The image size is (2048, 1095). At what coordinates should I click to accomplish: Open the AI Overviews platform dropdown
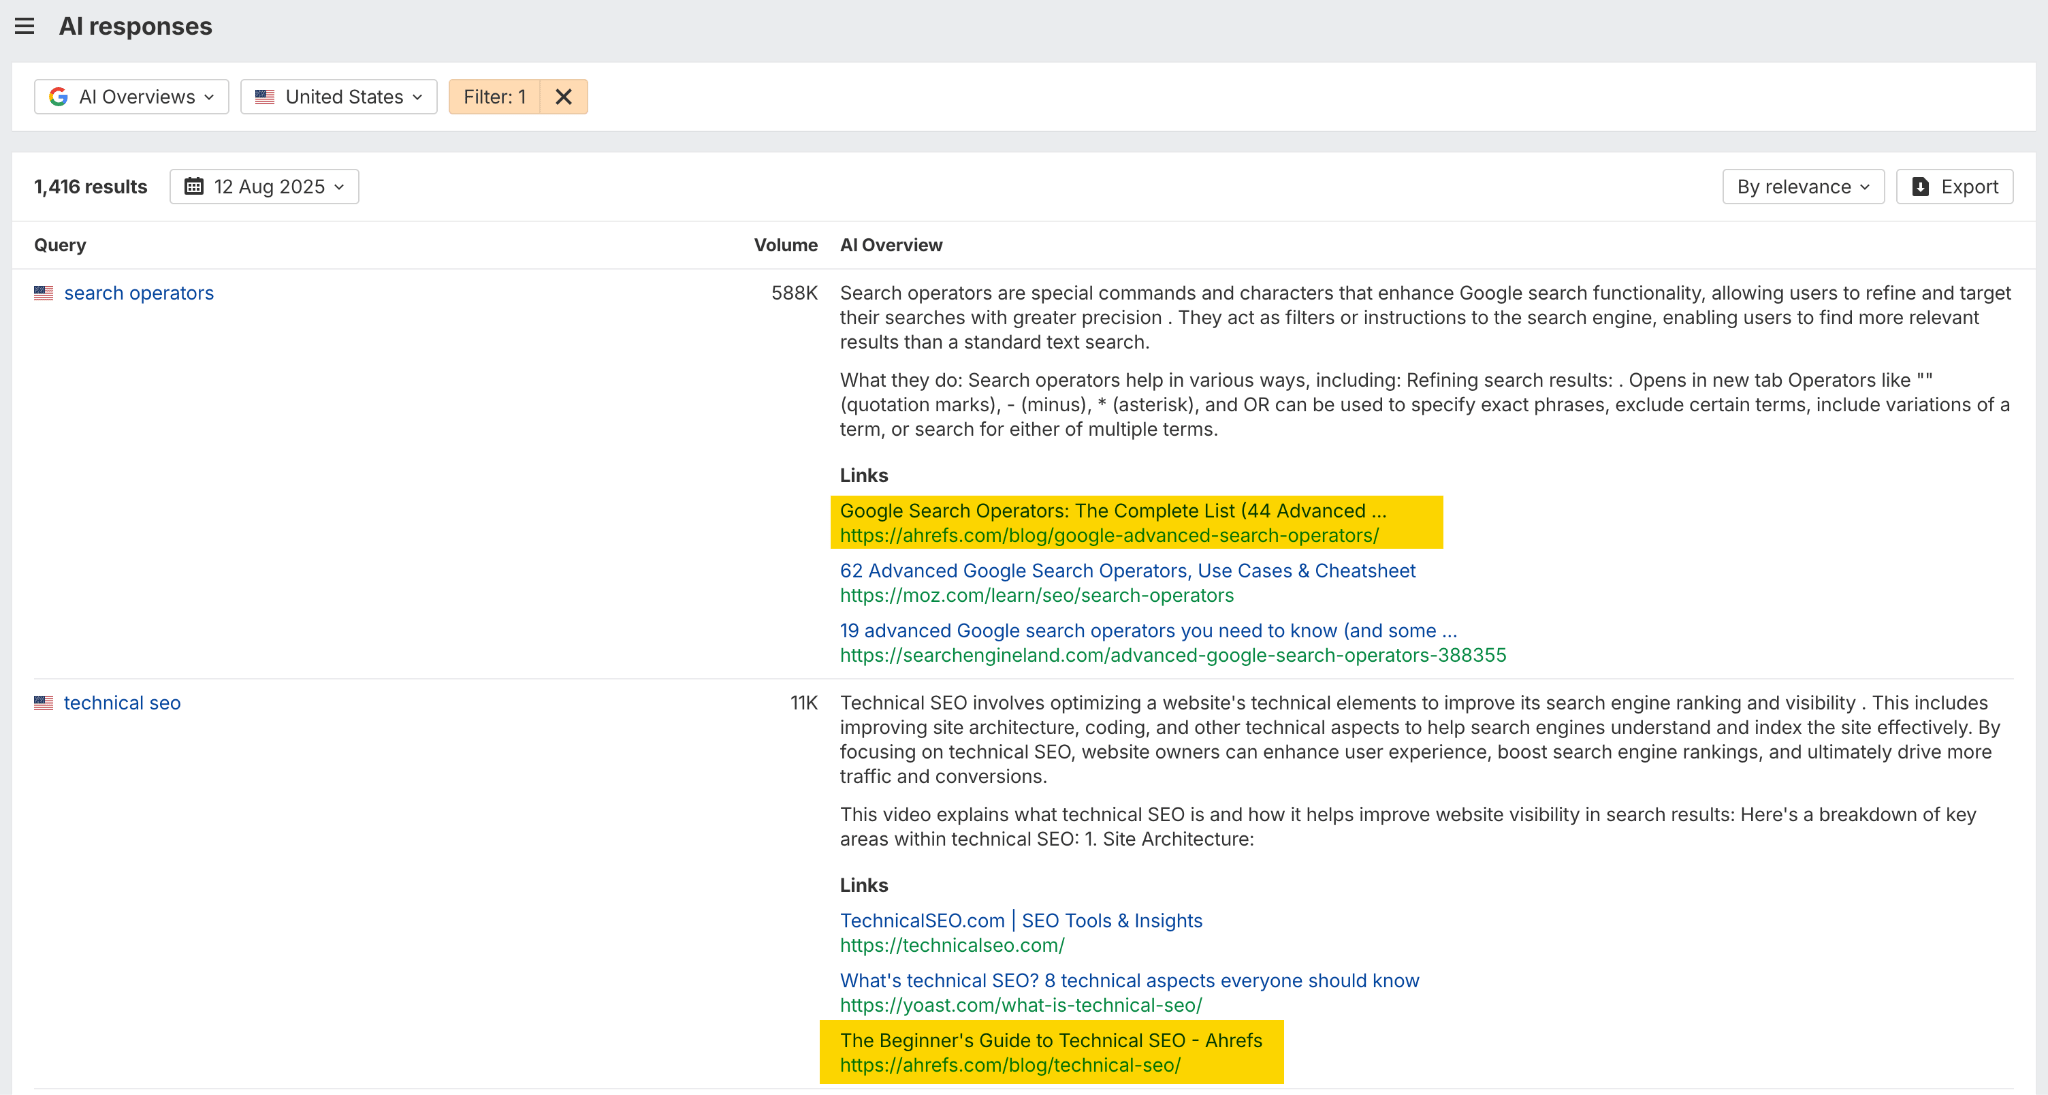pos(131,96)
